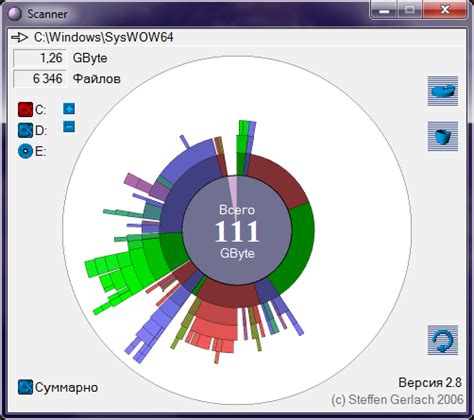Click the arrow icon beside the path
The image size is (474, 420).
(19, 37)
